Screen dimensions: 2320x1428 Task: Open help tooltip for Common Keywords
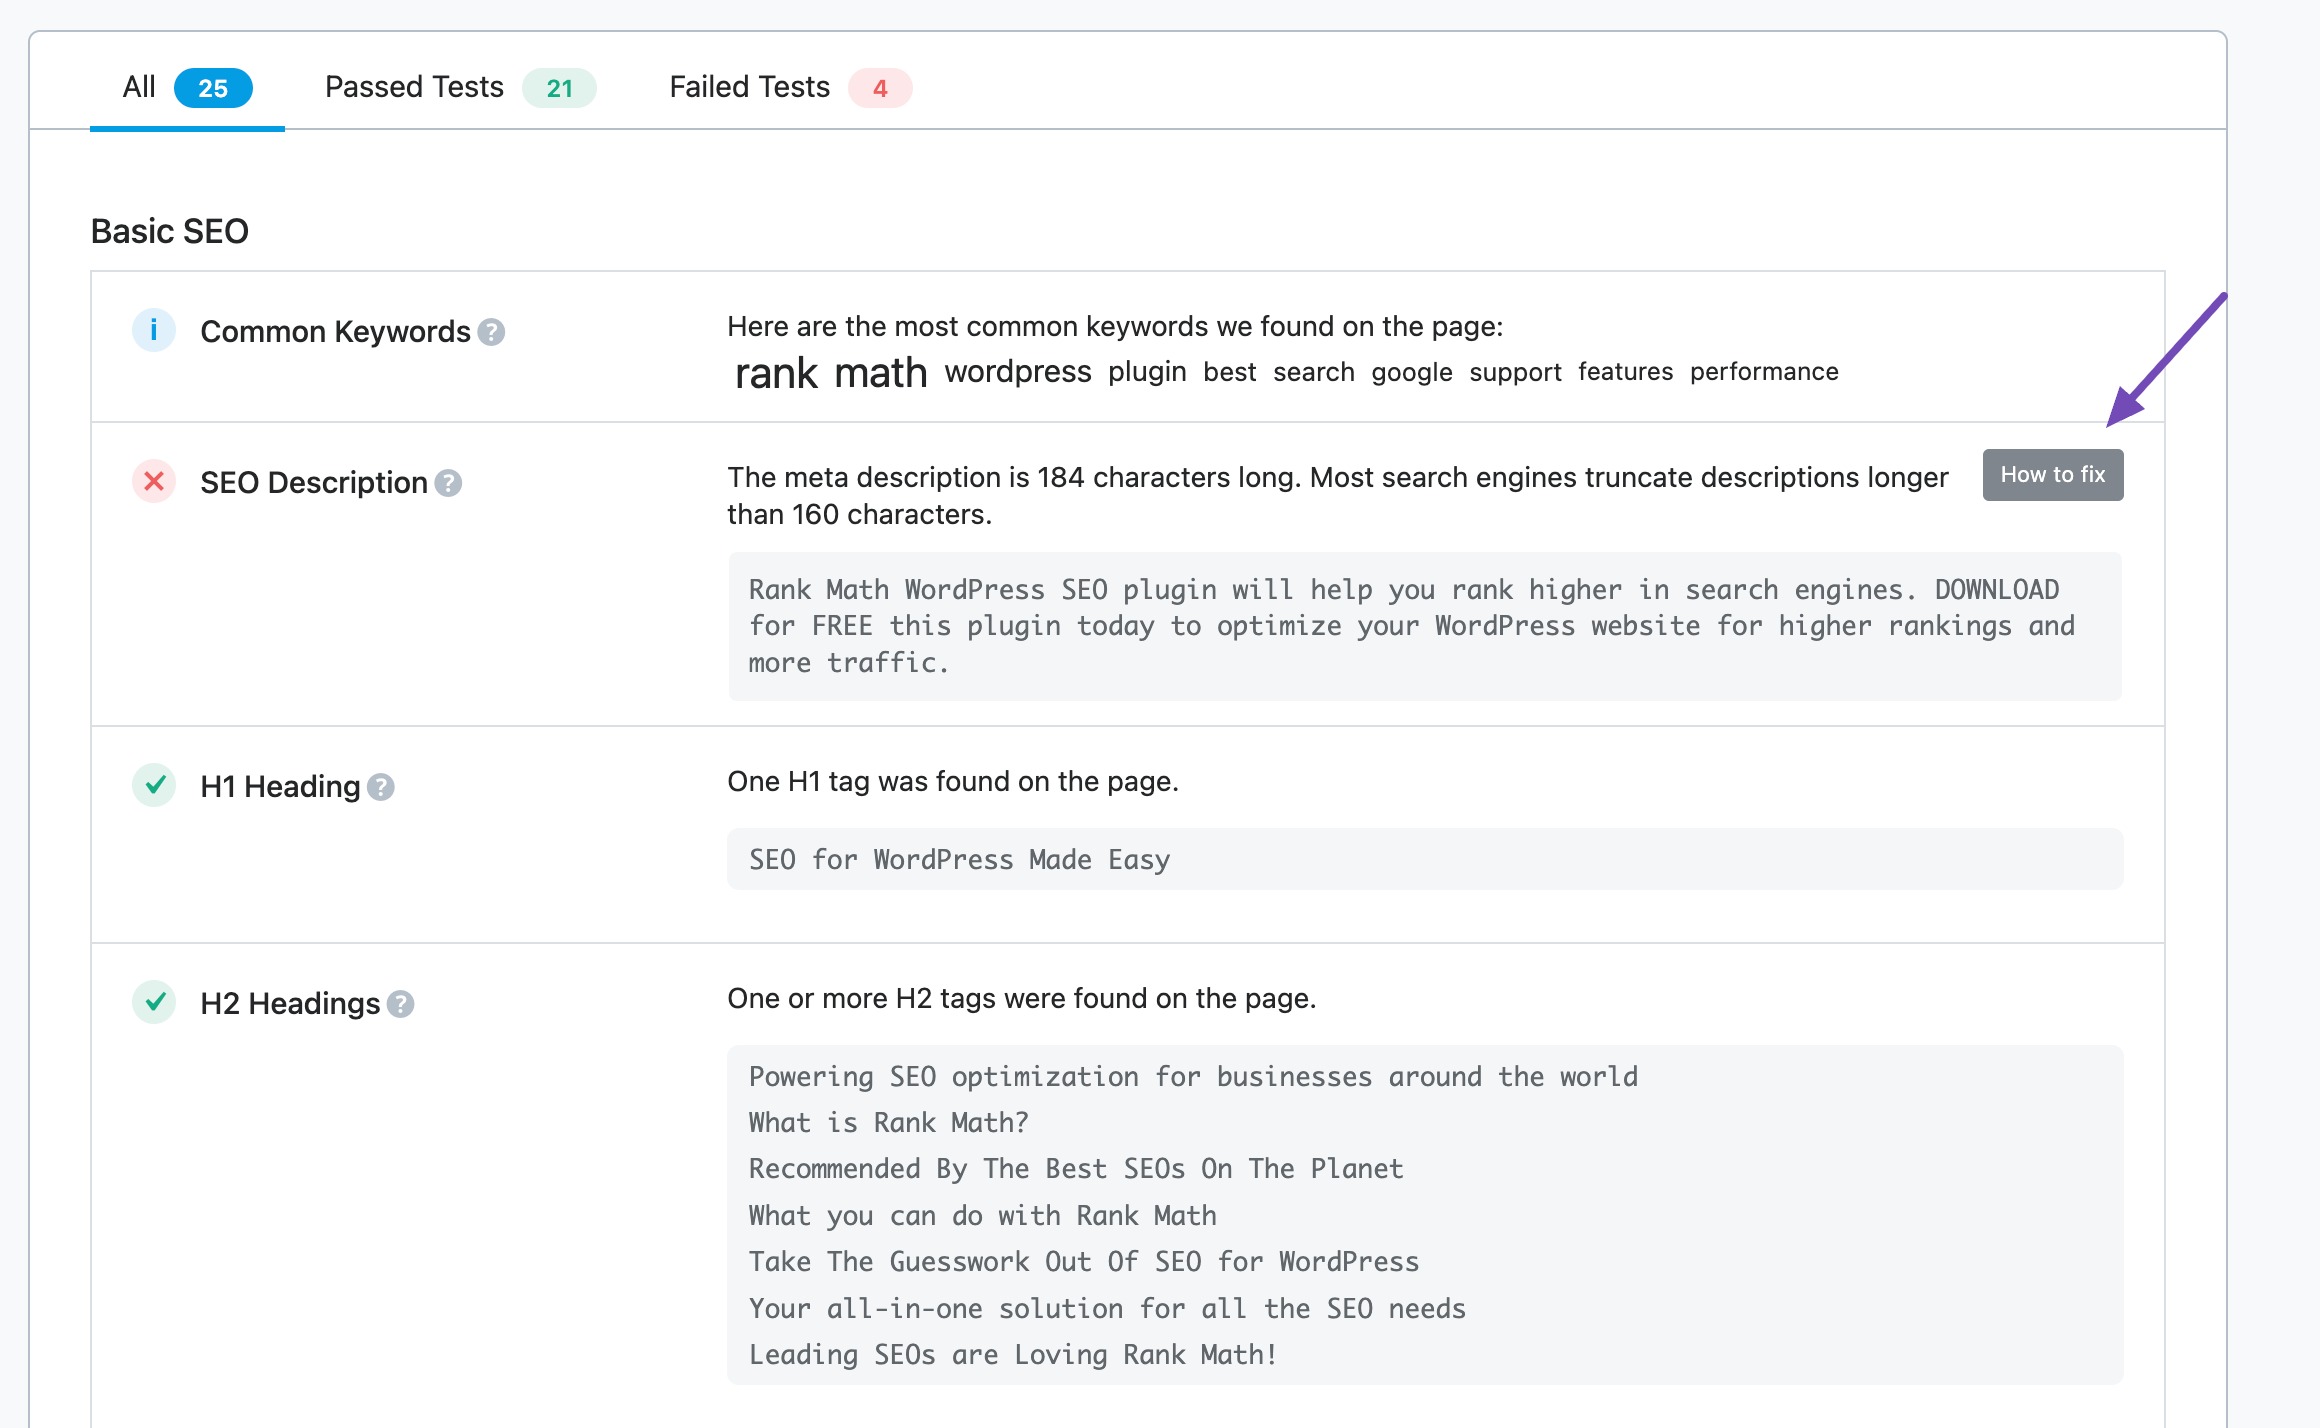tap(491, 332)
